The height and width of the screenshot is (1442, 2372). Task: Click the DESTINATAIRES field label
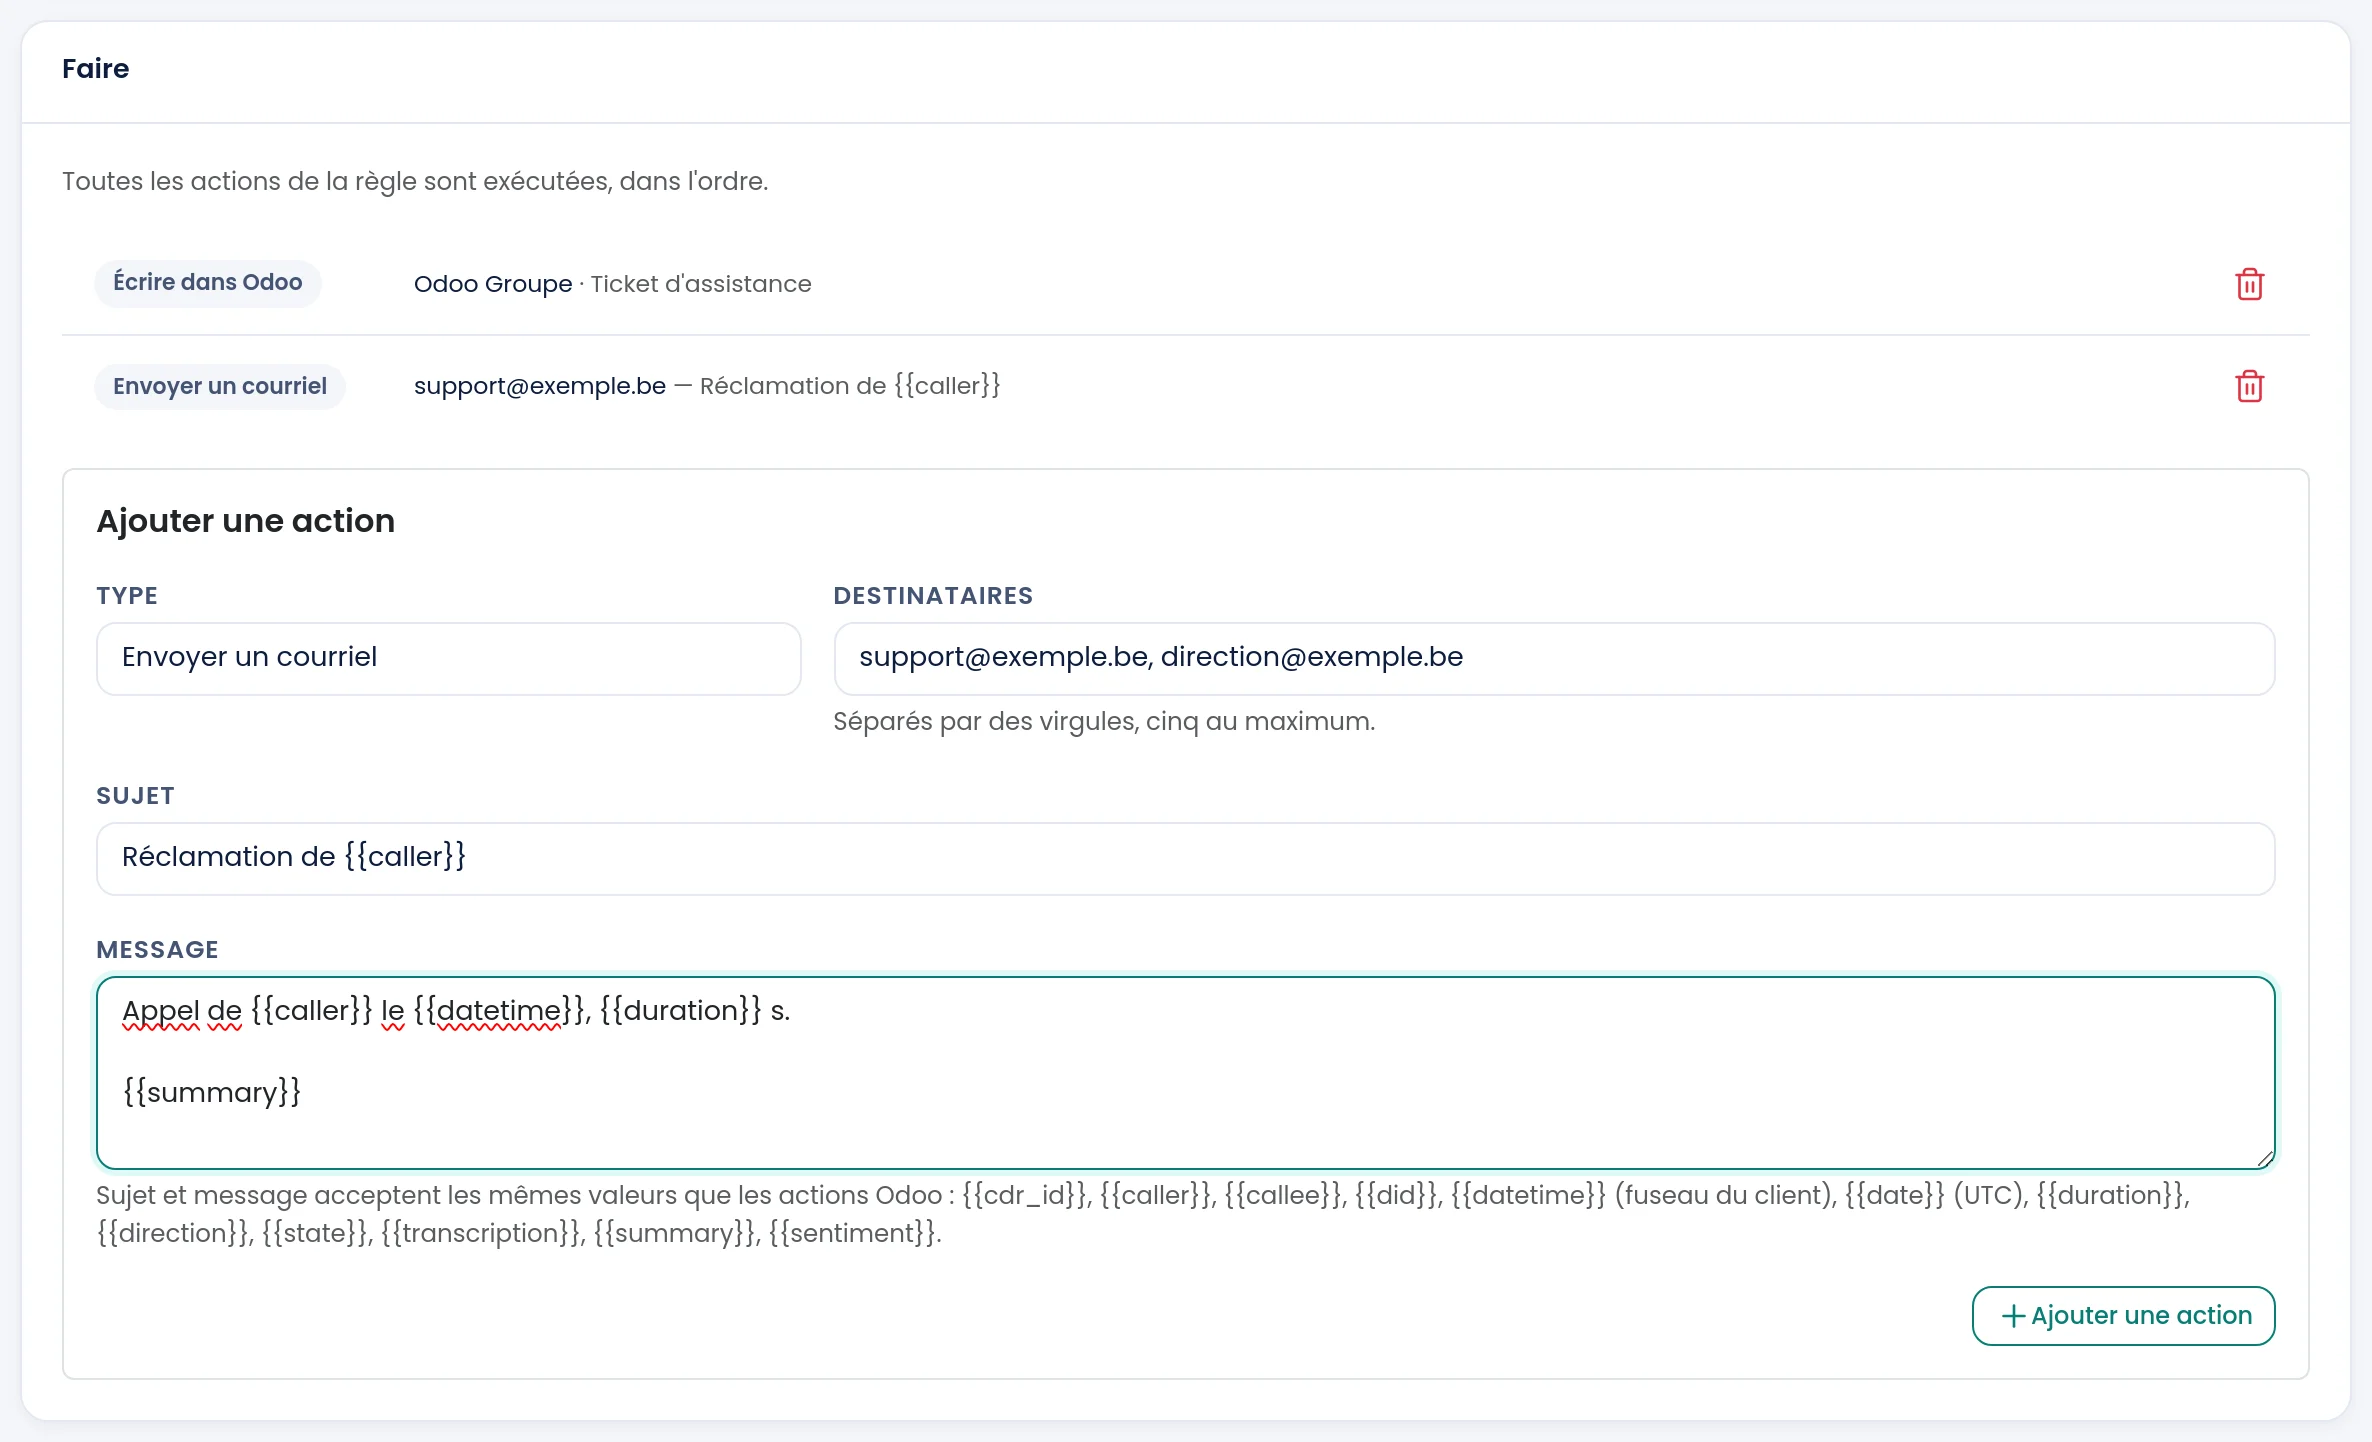click(x=933, y=595)
